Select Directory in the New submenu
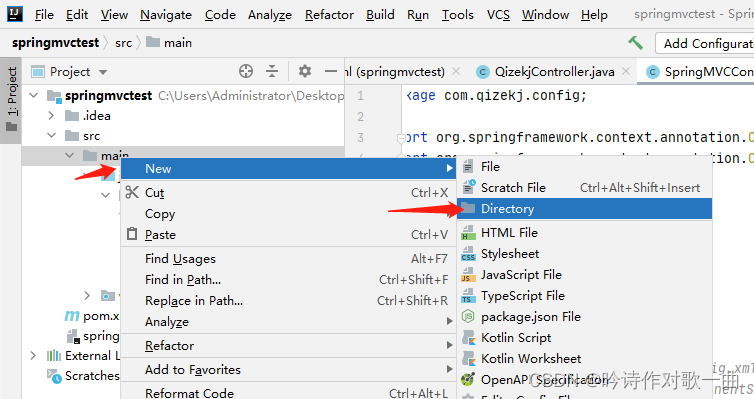Viewport: 754px width, 399px height. click(584, 209)
